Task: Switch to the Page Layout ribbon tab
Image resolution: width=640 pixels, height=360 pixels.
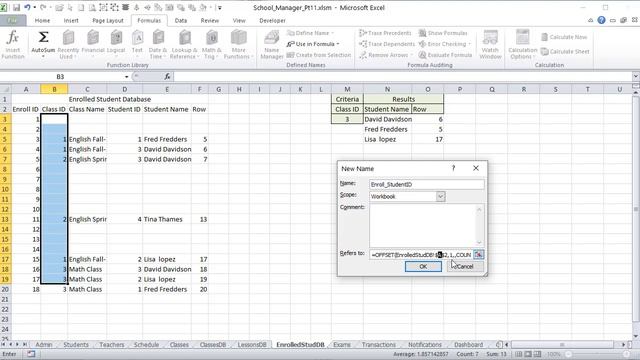Action: 108,20
